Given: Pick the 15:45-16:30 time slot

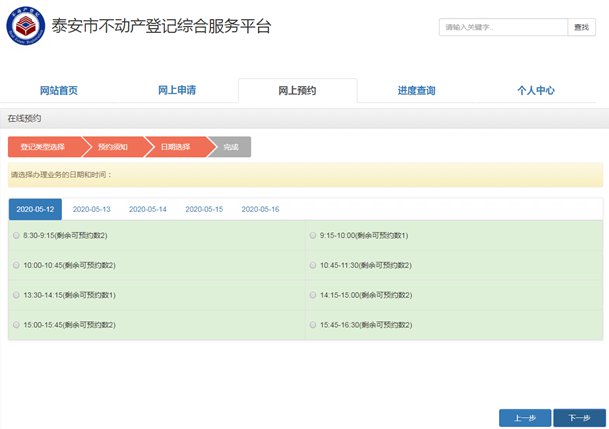Looking at the screenshot, I should point(313,325).
